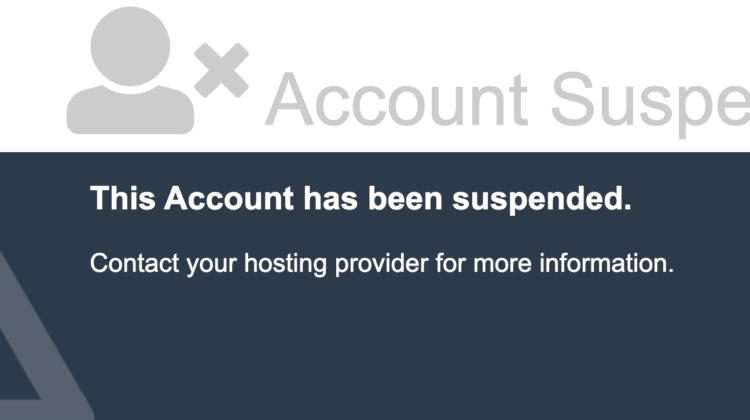Click the word Account in gray title
The height and width of the screenshot is (420, 750).
[x=397, y=99]
